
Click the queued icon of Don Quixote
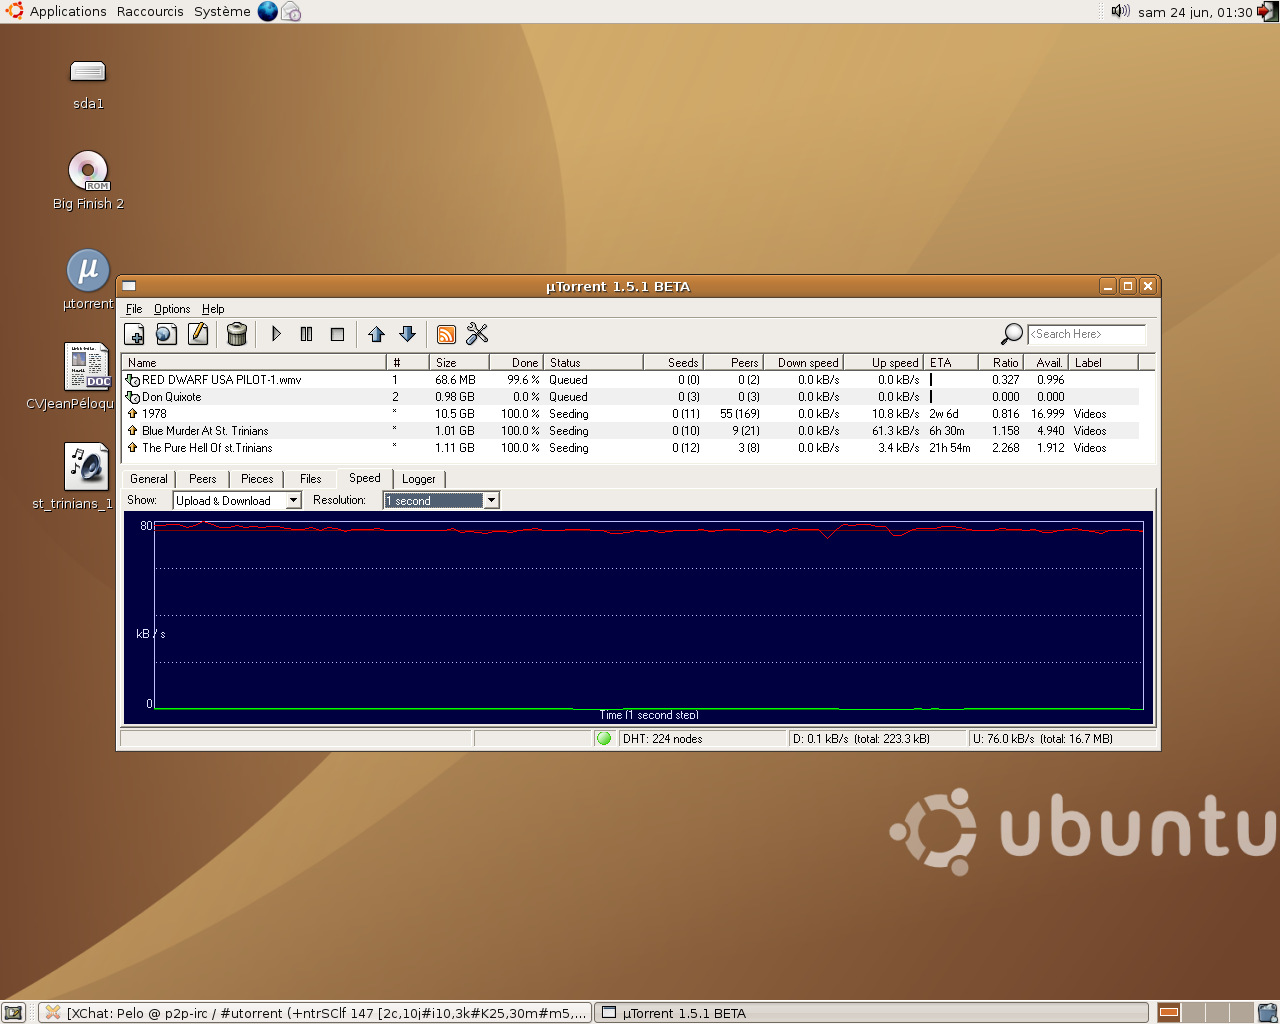tap(132, 397)
